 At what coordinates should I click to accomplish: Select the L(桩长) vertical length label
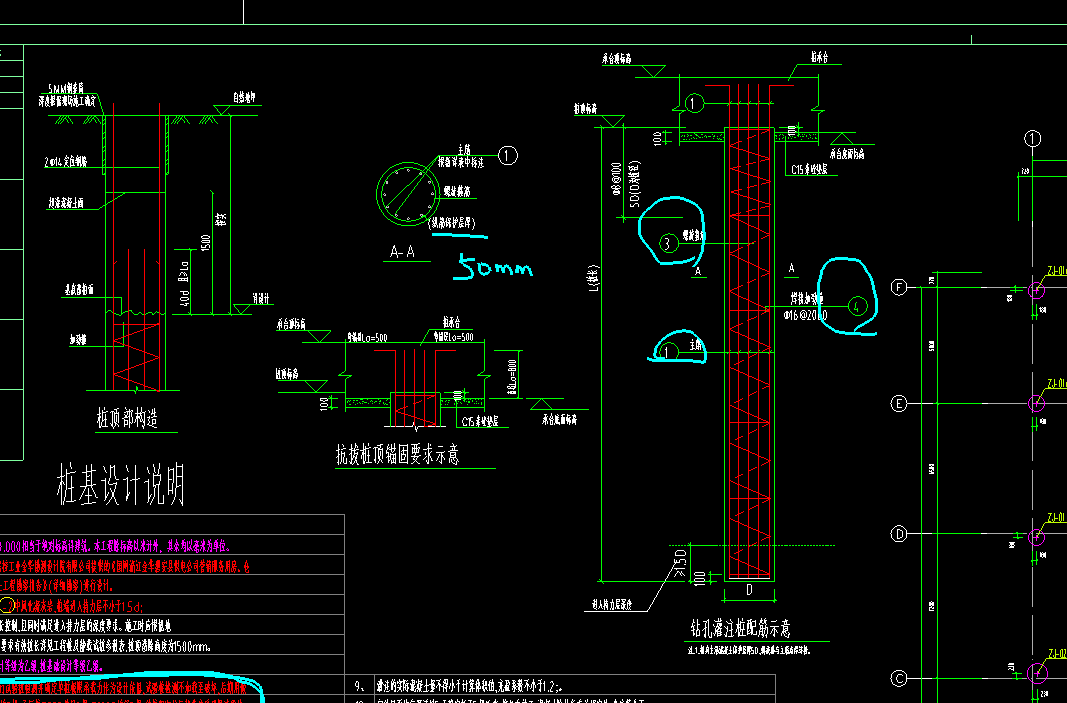click(594, 278)
